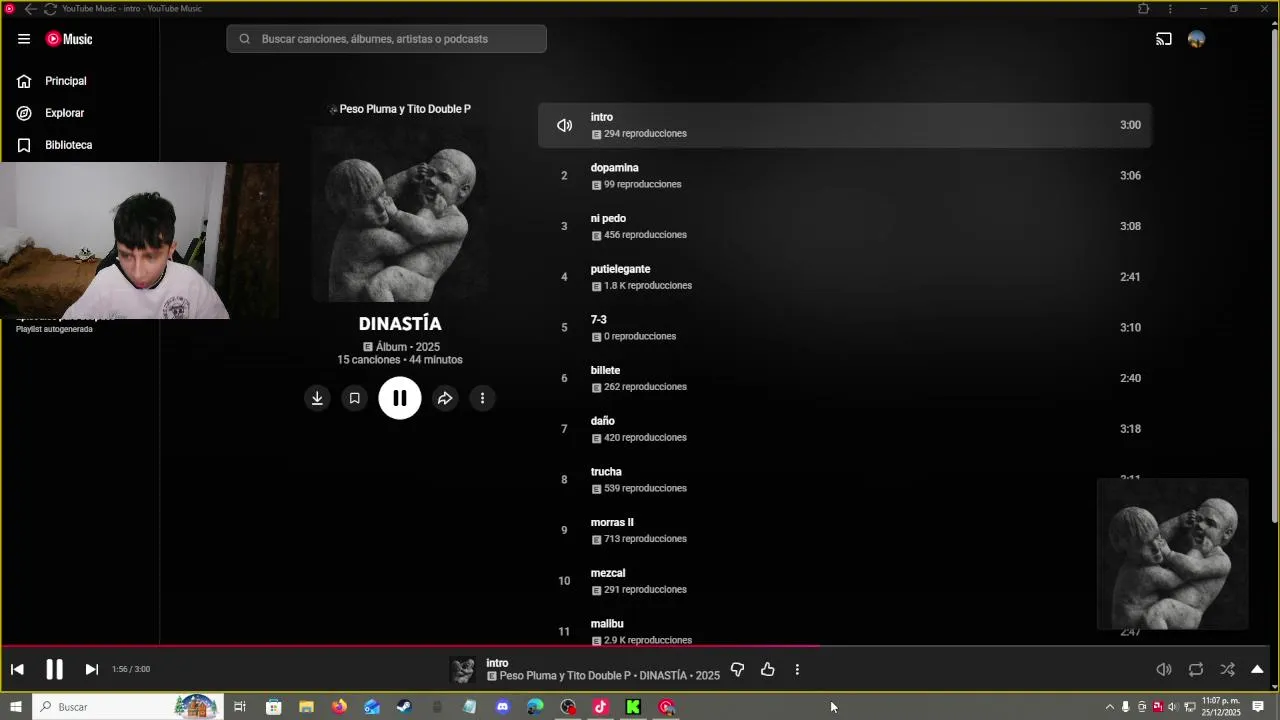This screenshot has height=720, width=1280.
Task: Open the green K app on taskbar
Action: pyautogui.click(x=633, y=707)
